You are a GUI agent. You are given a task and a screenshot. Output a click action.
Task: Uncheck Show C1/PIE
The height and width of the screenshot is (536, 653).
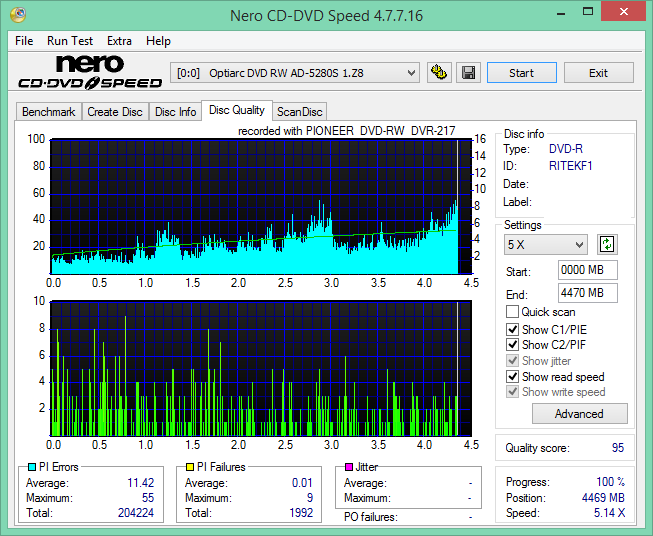pos(512,329)
